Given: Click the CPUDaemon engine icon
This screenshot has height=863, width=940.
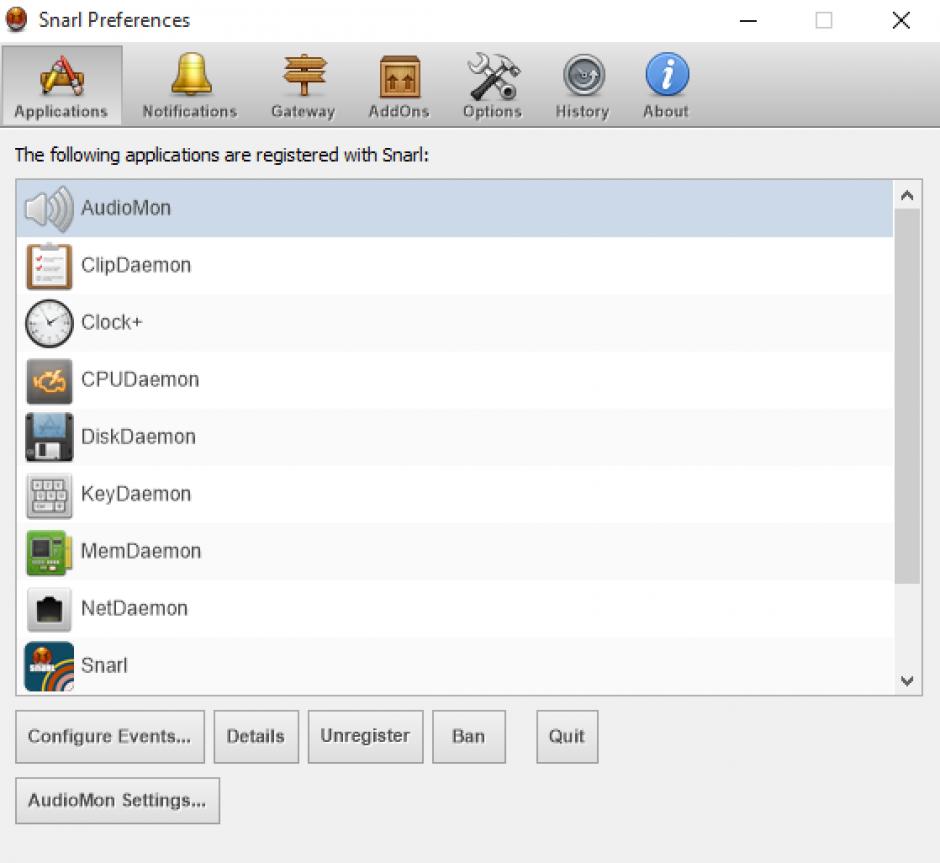Looking at the screenshot, I should pyautogui.click(x=49, y=381).
